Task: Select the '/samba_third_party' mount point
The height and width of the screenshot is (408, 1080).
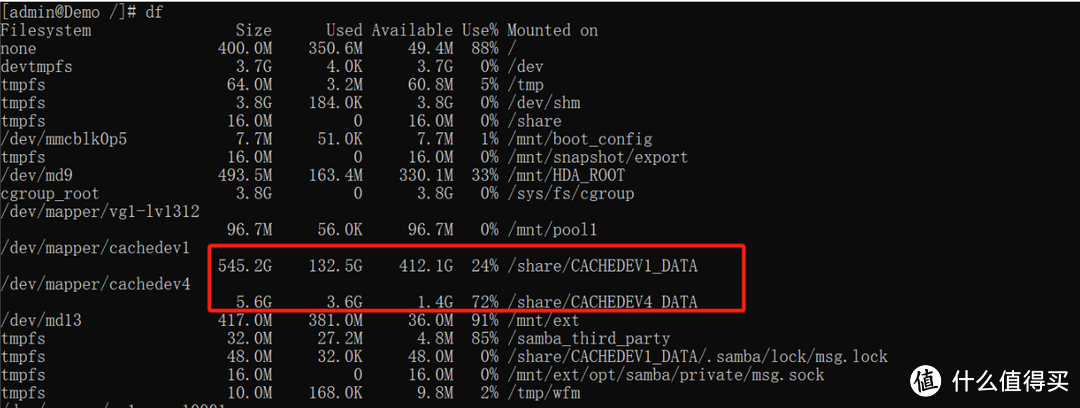Action: [x=589, y=338]
